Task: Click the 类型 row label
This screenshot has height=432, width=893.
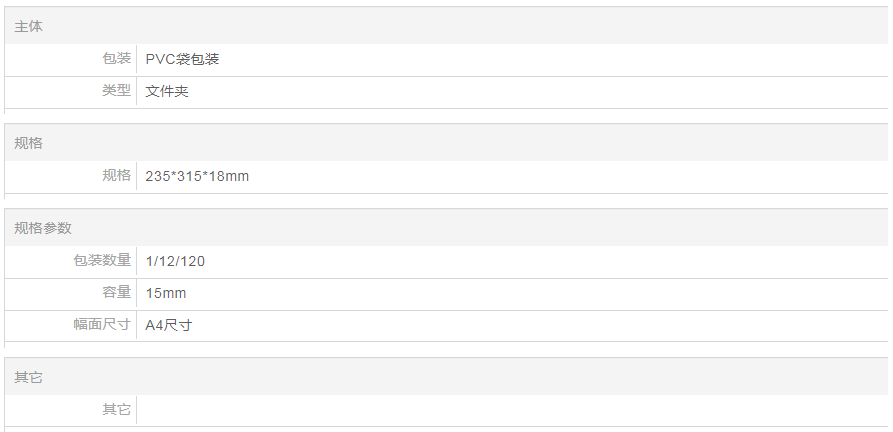Action: pos(116,91)
